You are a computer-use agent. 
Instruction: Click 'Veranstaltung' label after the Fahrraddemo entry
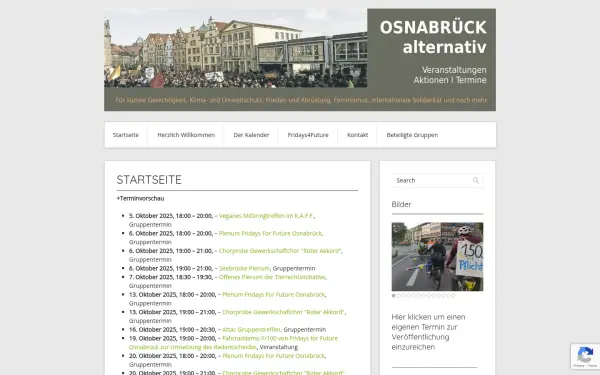pyautogui.click(x=279, y=347)
